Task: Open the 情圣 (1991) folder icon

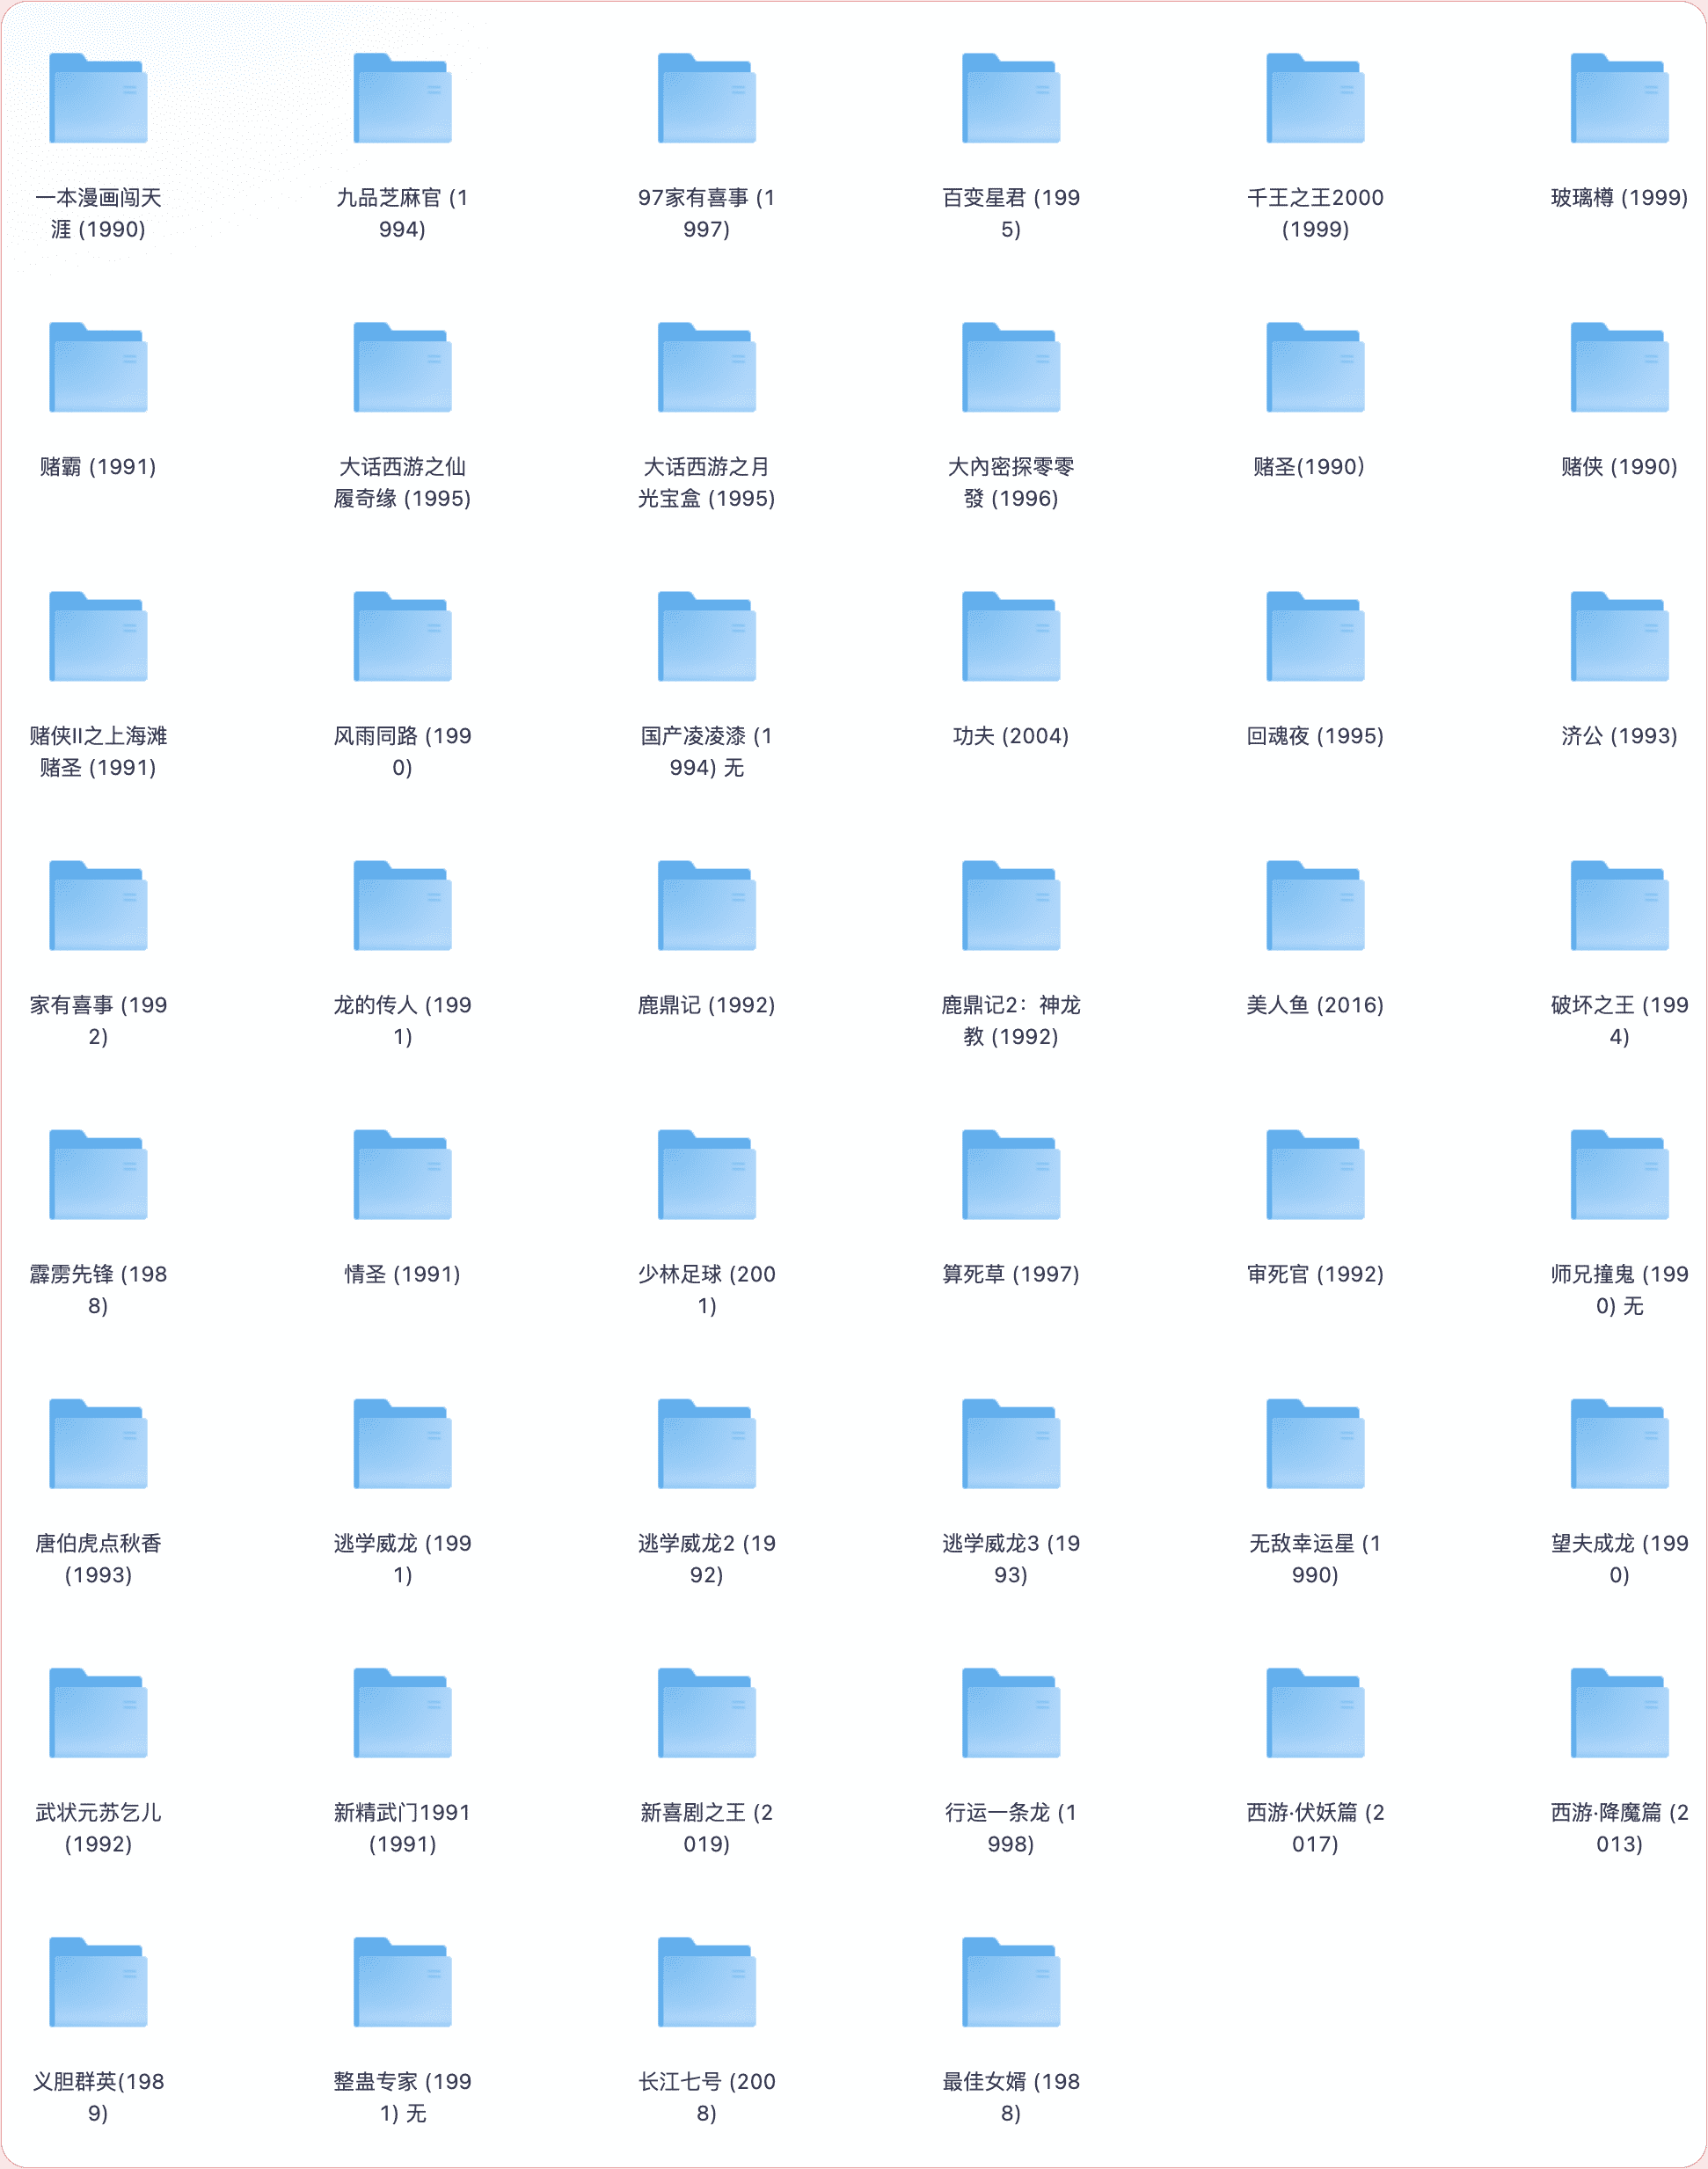Action: coord(402,1174)
